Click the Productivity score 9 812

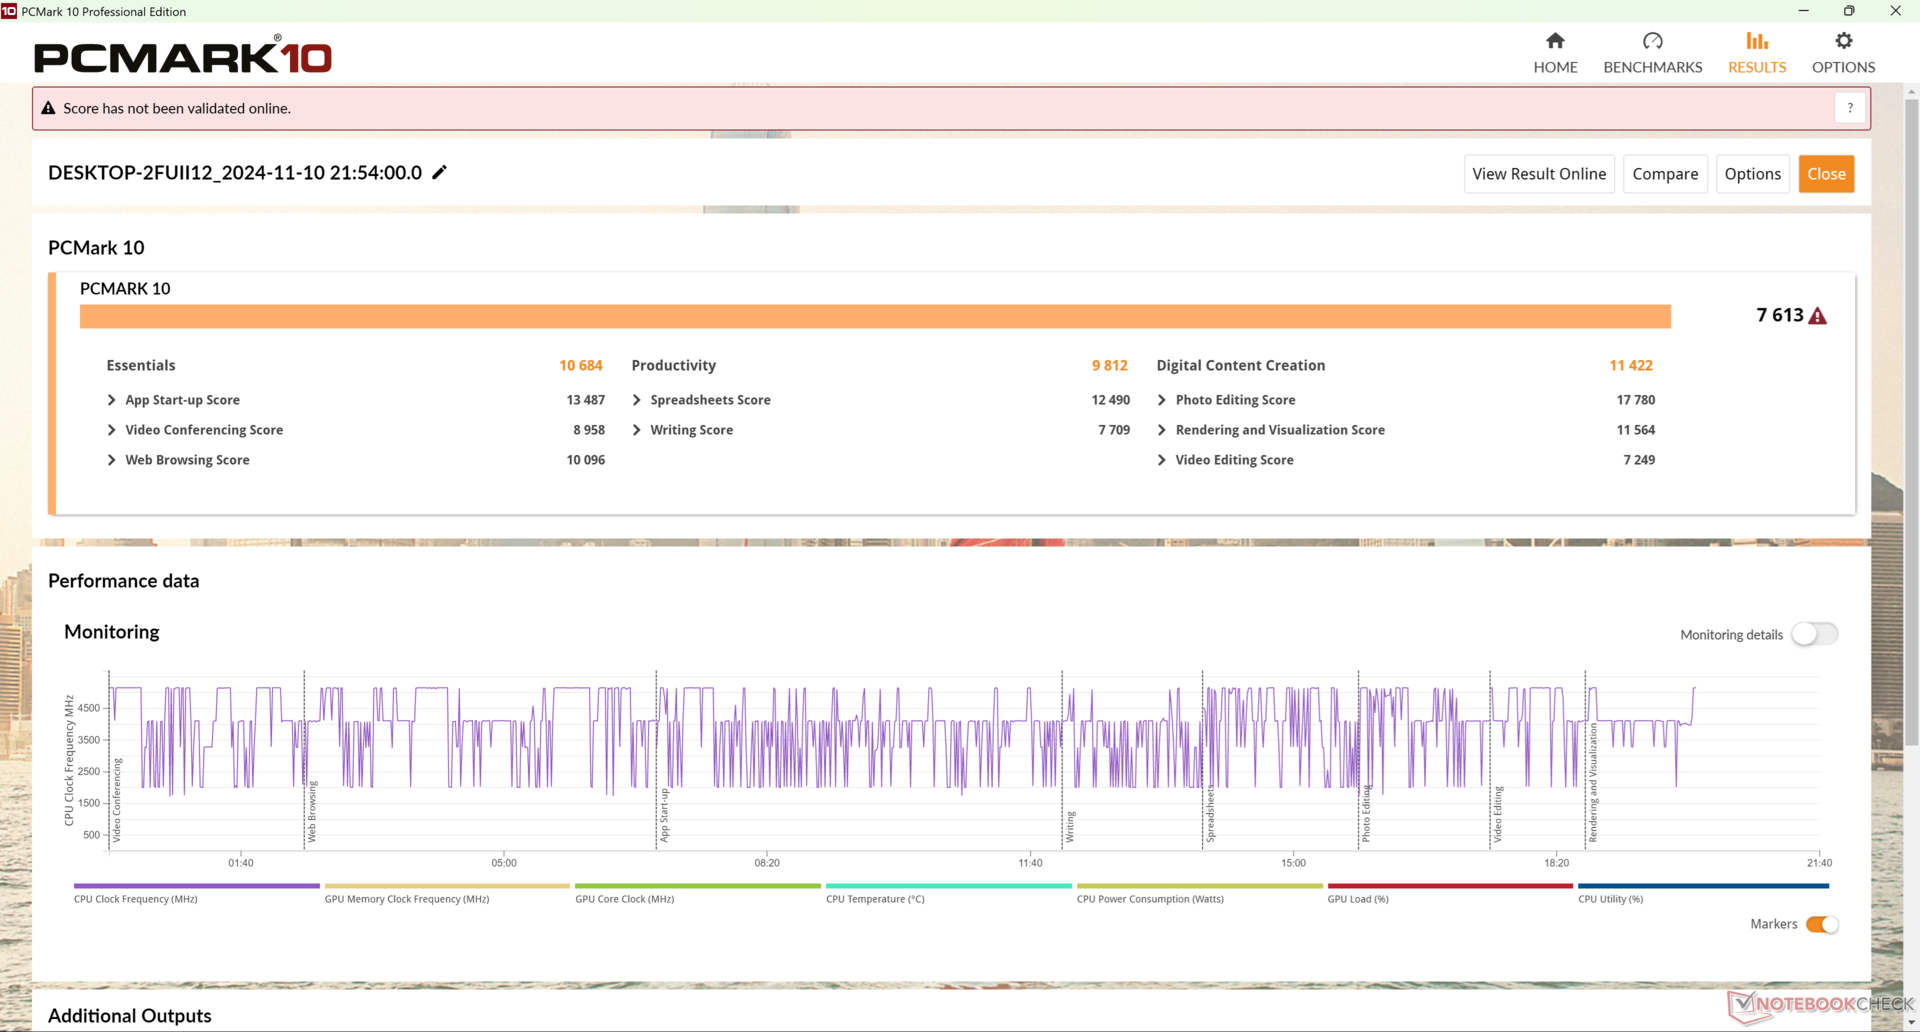1109,366
